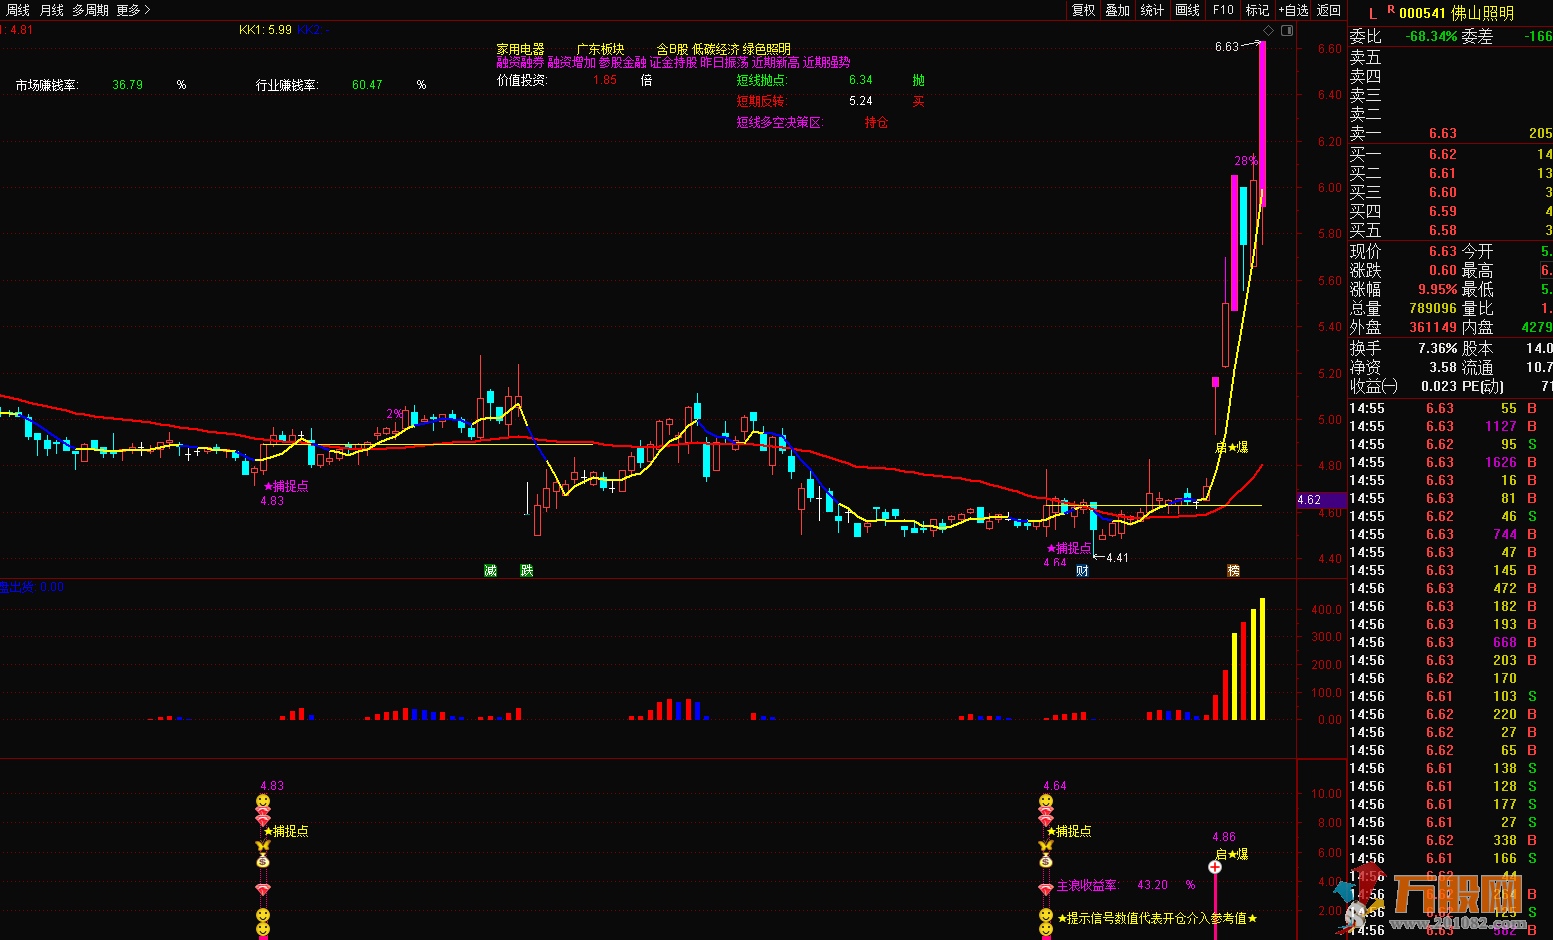1553x940 pixels.
Task: Click the 低碳经济 concept label
Action: 716,49
